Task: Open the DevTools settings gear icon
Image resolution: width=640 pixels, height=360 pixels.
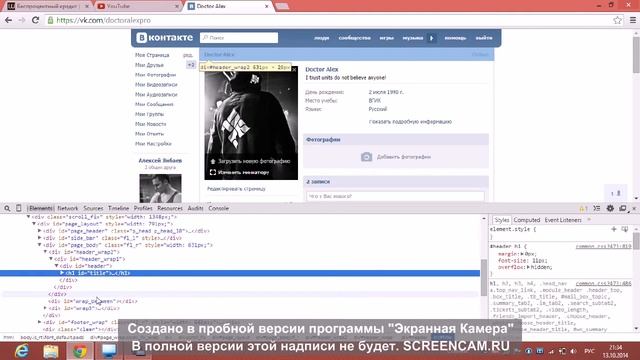Action: point(610,208)
